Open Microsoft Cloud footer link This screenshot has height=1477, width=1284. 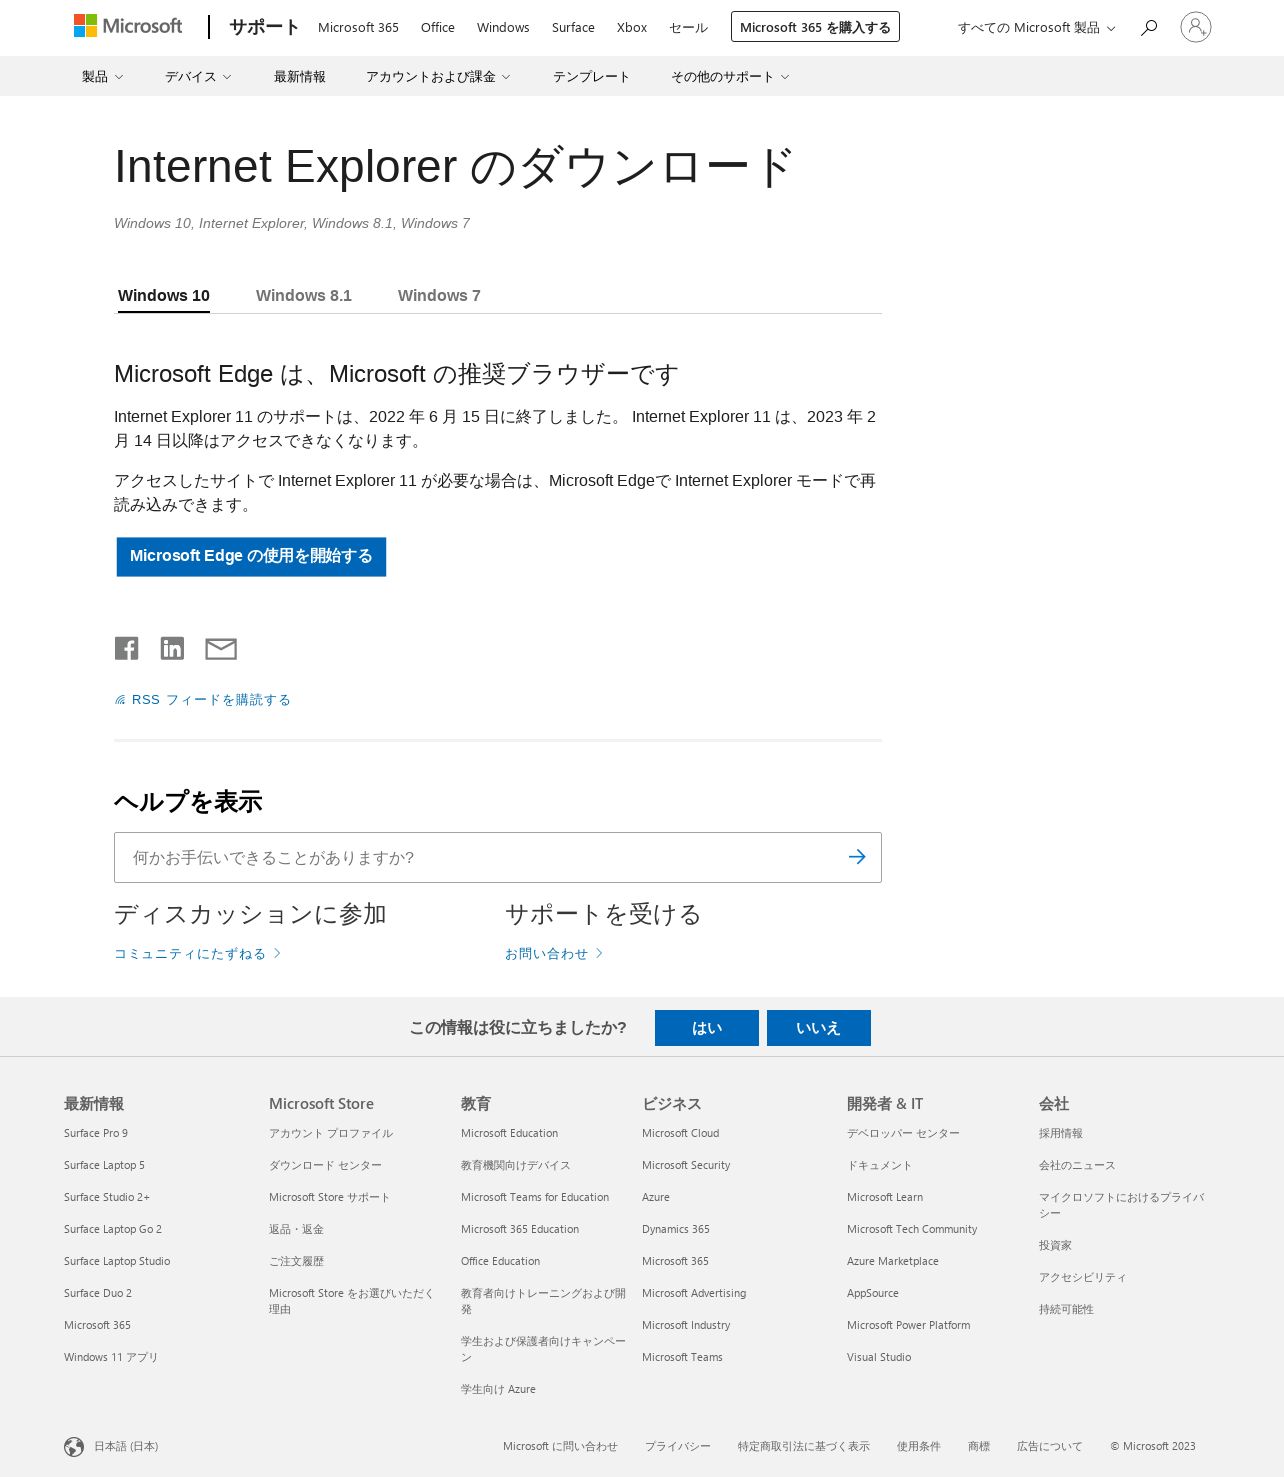(x=680, y=1133)
